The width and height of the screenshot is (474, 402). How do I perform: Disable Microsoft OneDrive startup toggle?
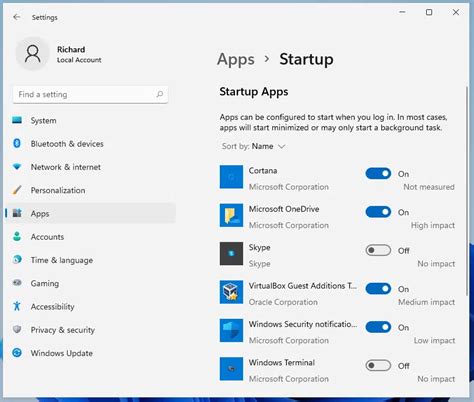point(378,212)
